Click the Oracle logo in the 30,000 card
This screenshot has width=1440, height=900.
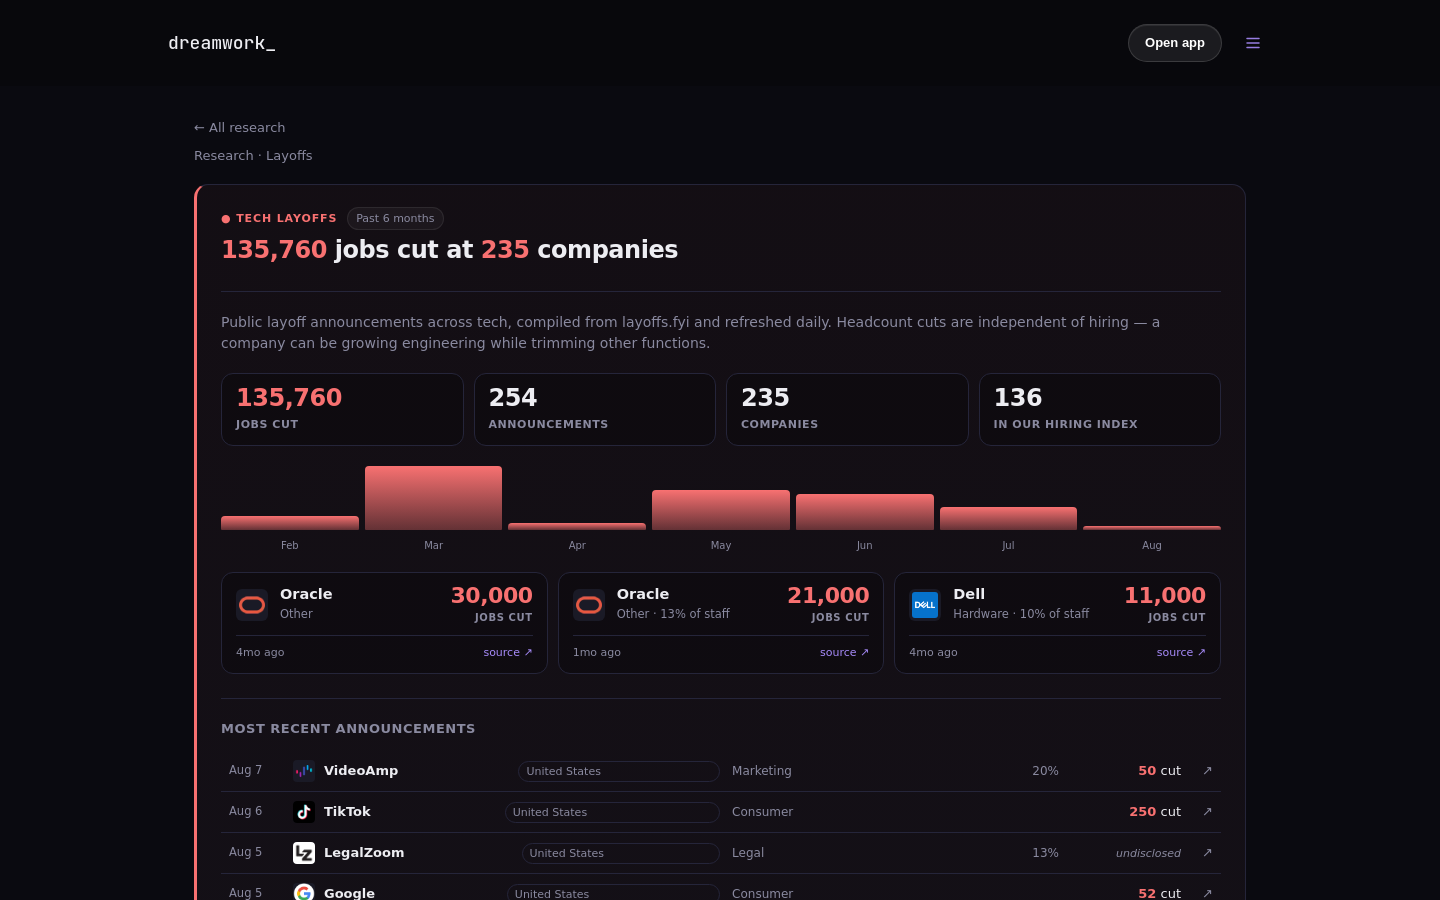pos(252,605)
